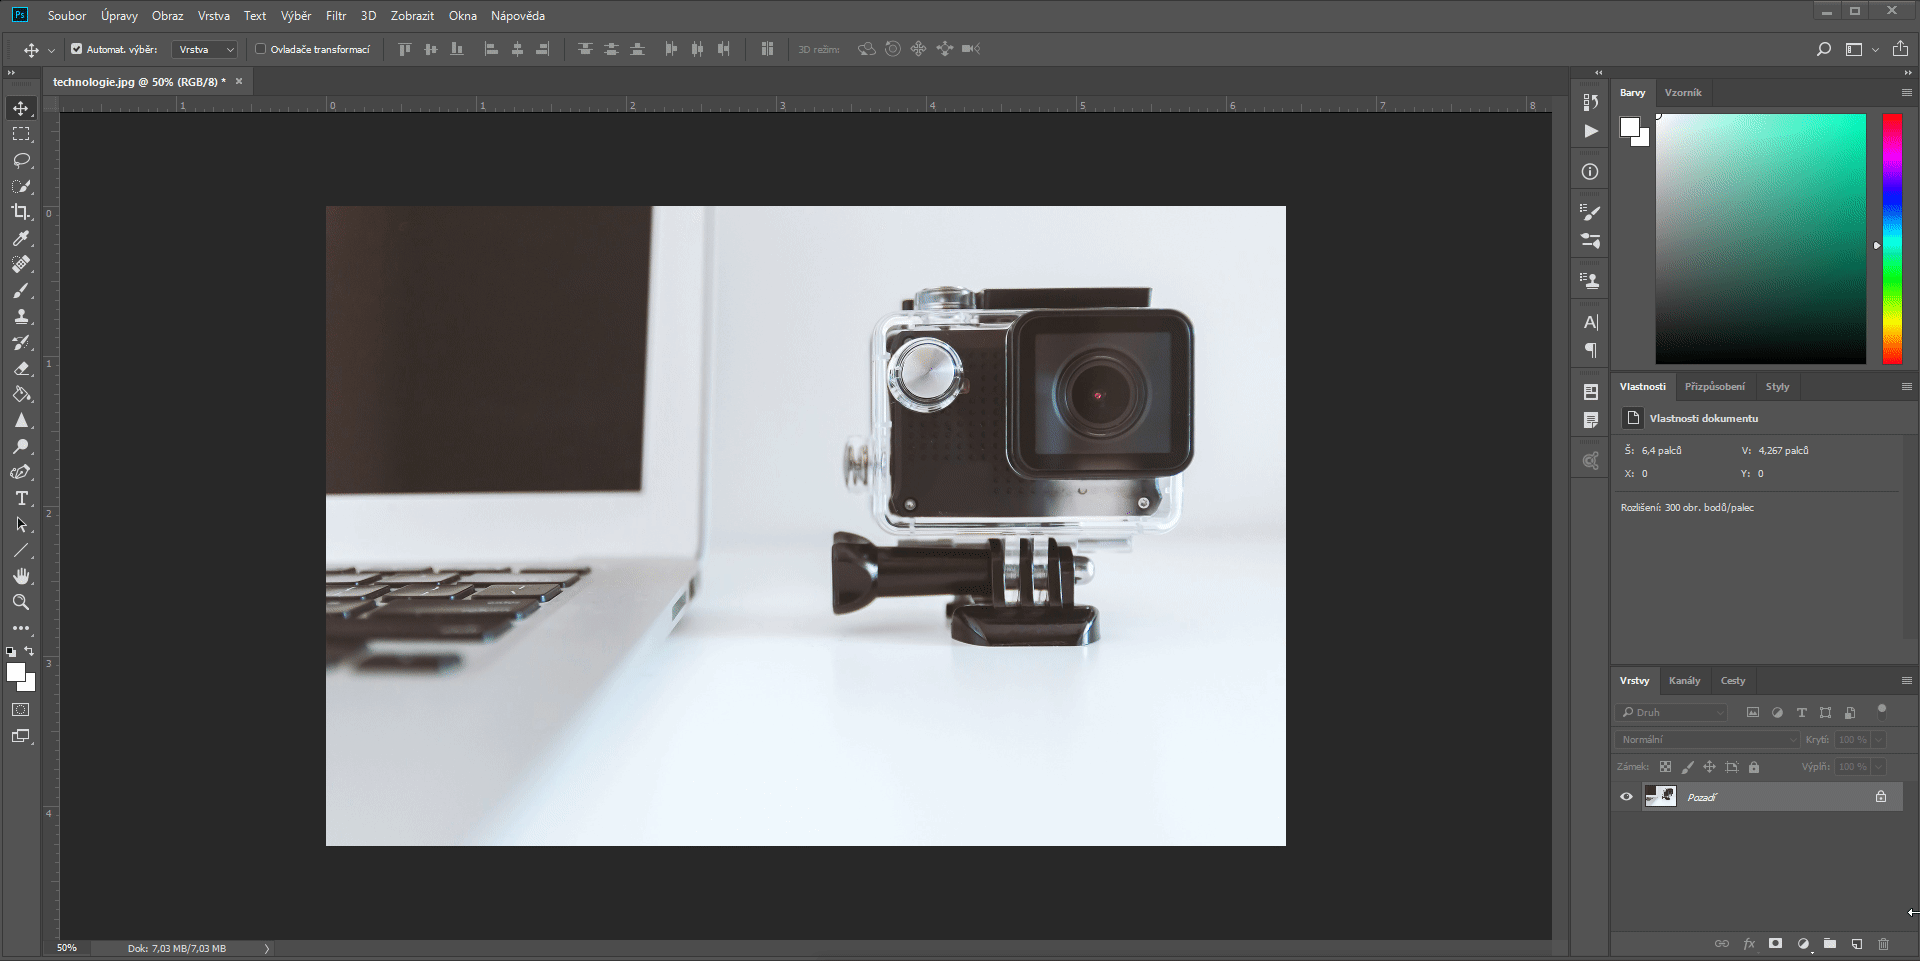Select the Eyedropper tool
The height and width of the screenshot is (961, 1920).
pos(20,239)
